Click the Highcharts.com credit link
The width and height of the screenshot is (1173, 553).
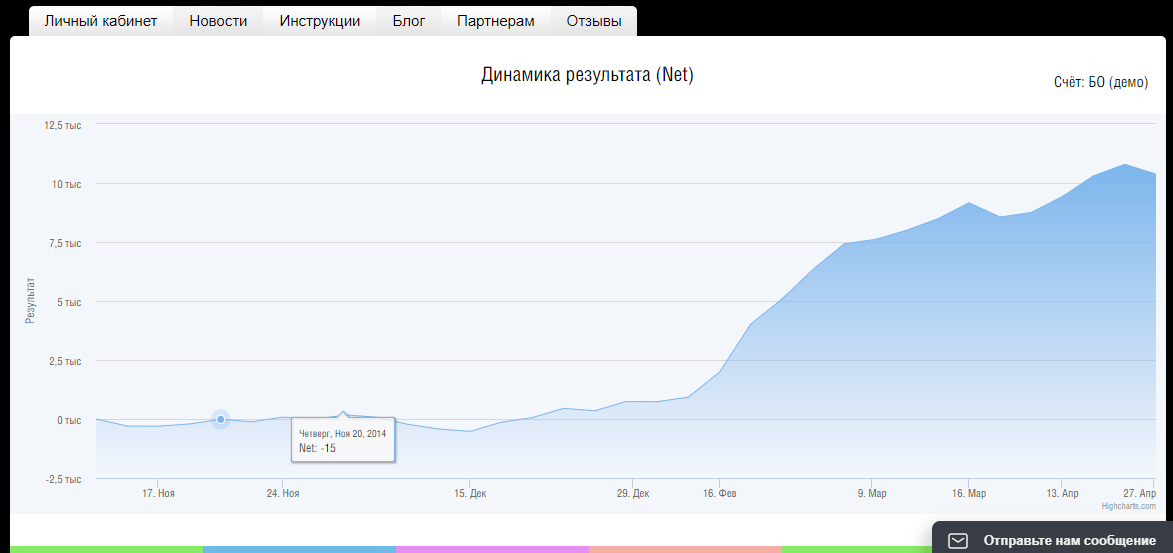tap(1128, 506)
